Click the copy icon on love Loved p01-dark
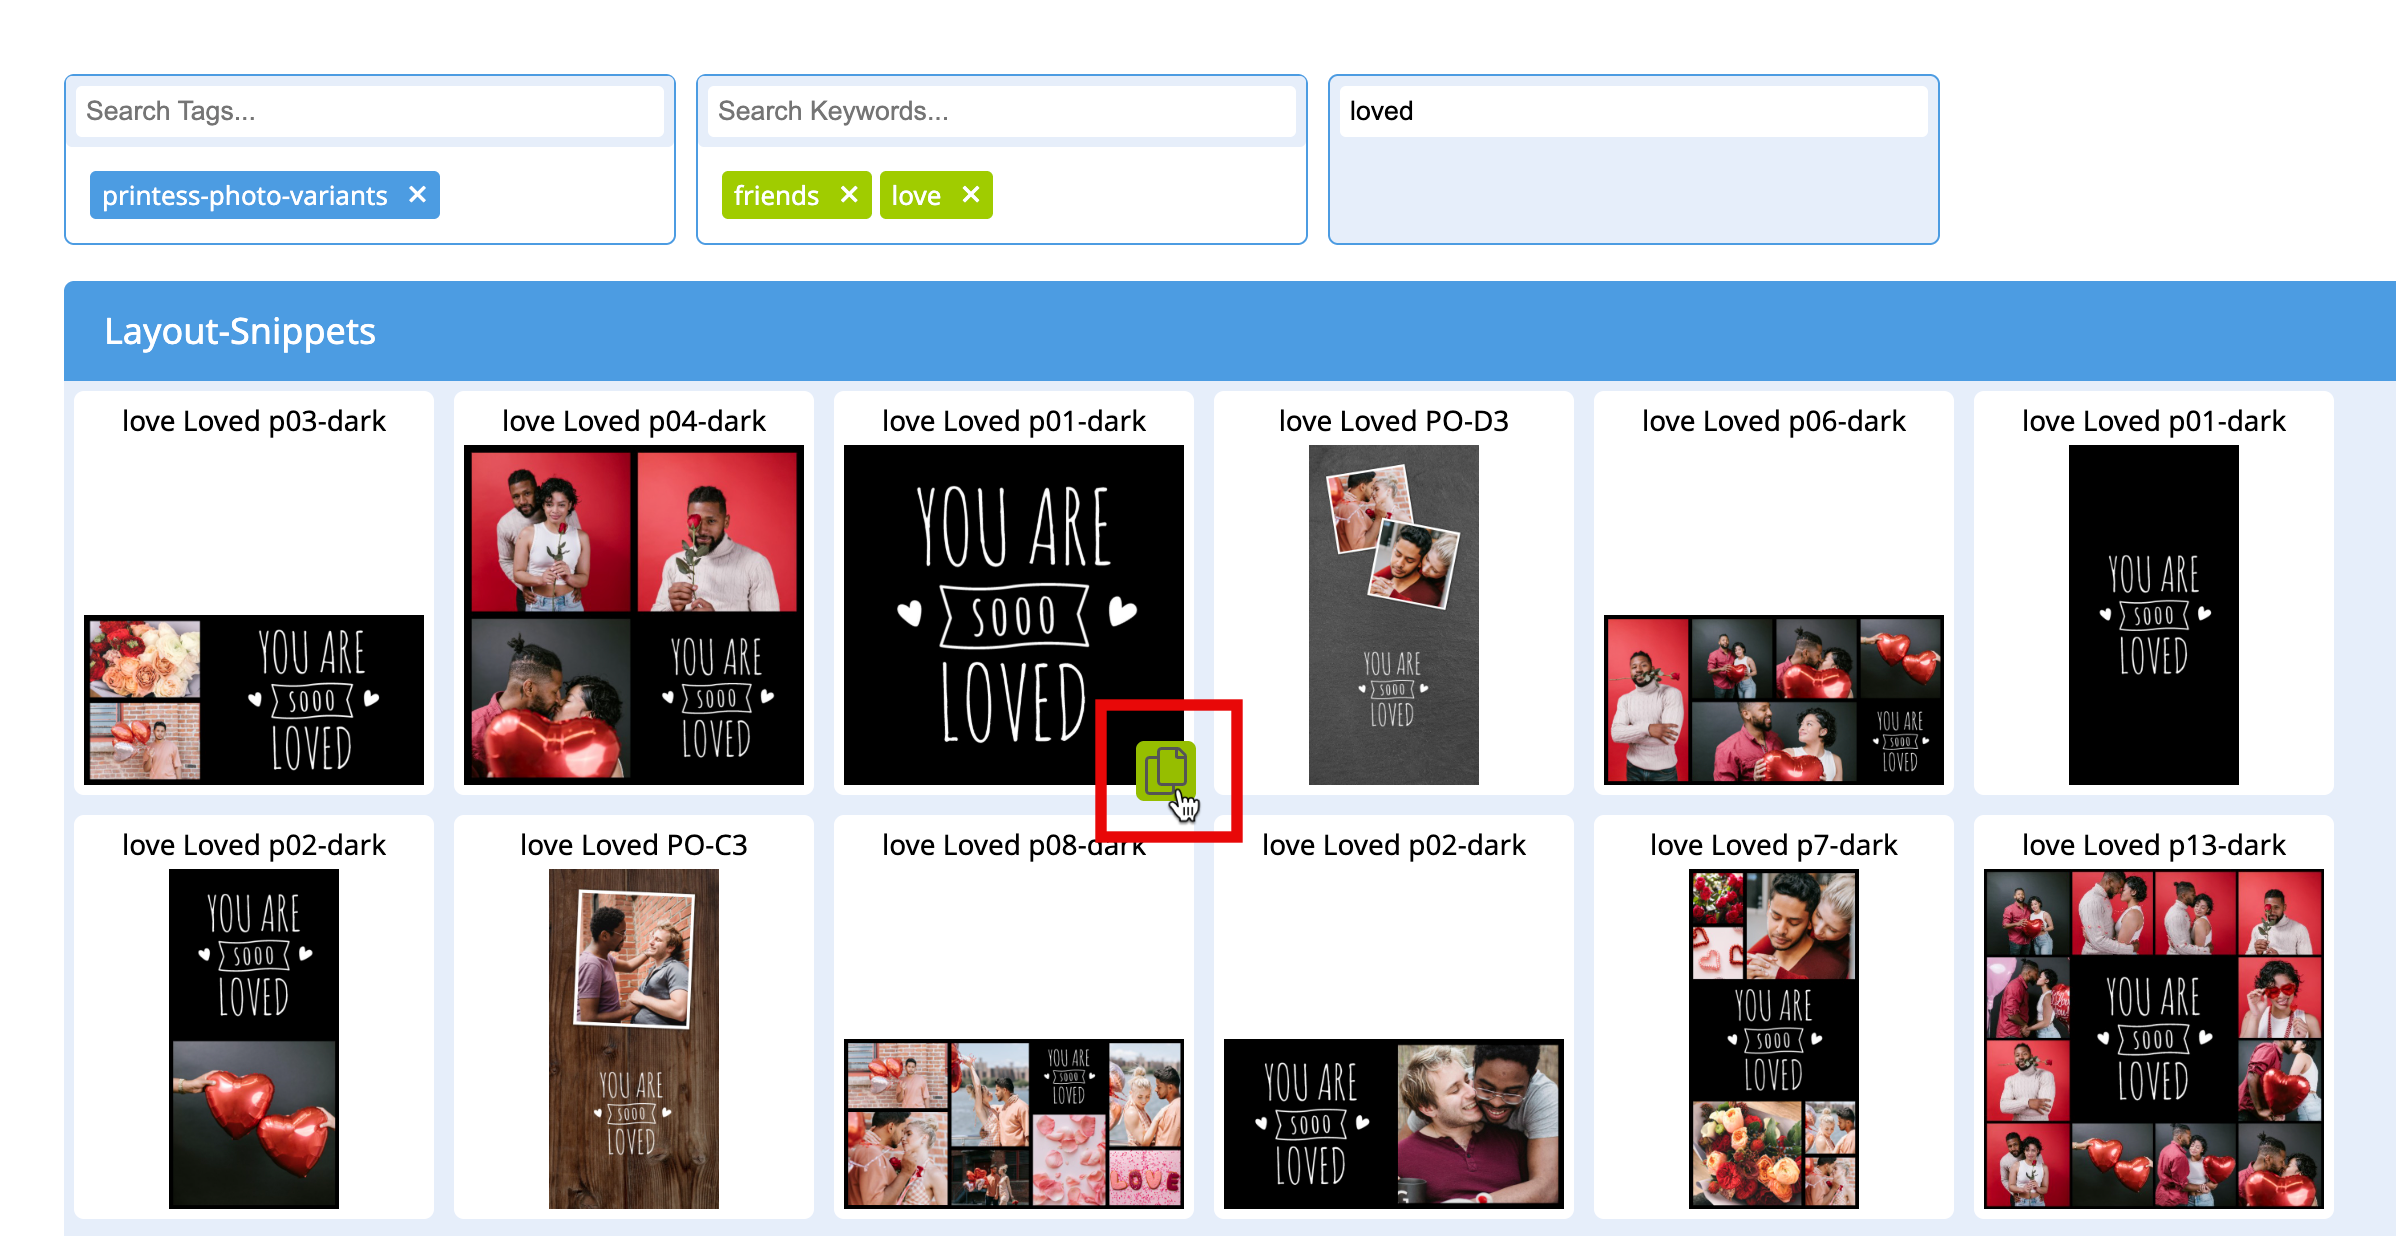 pyautogui.click(x=1167, y=770)
